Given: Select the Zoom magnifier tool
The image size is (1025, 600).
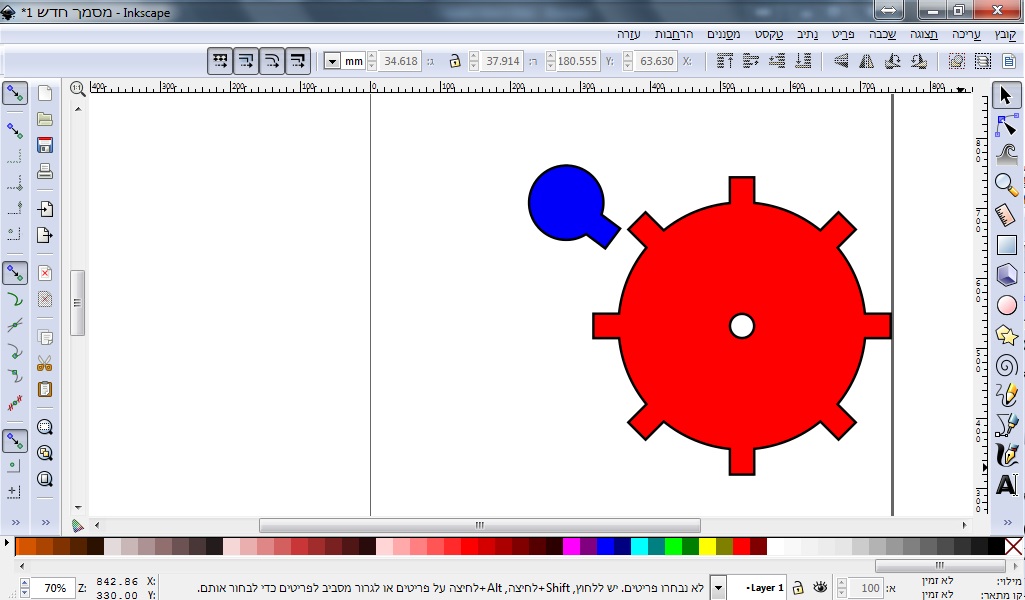Looking at the screenshot, I should (x=1006, y=184).
